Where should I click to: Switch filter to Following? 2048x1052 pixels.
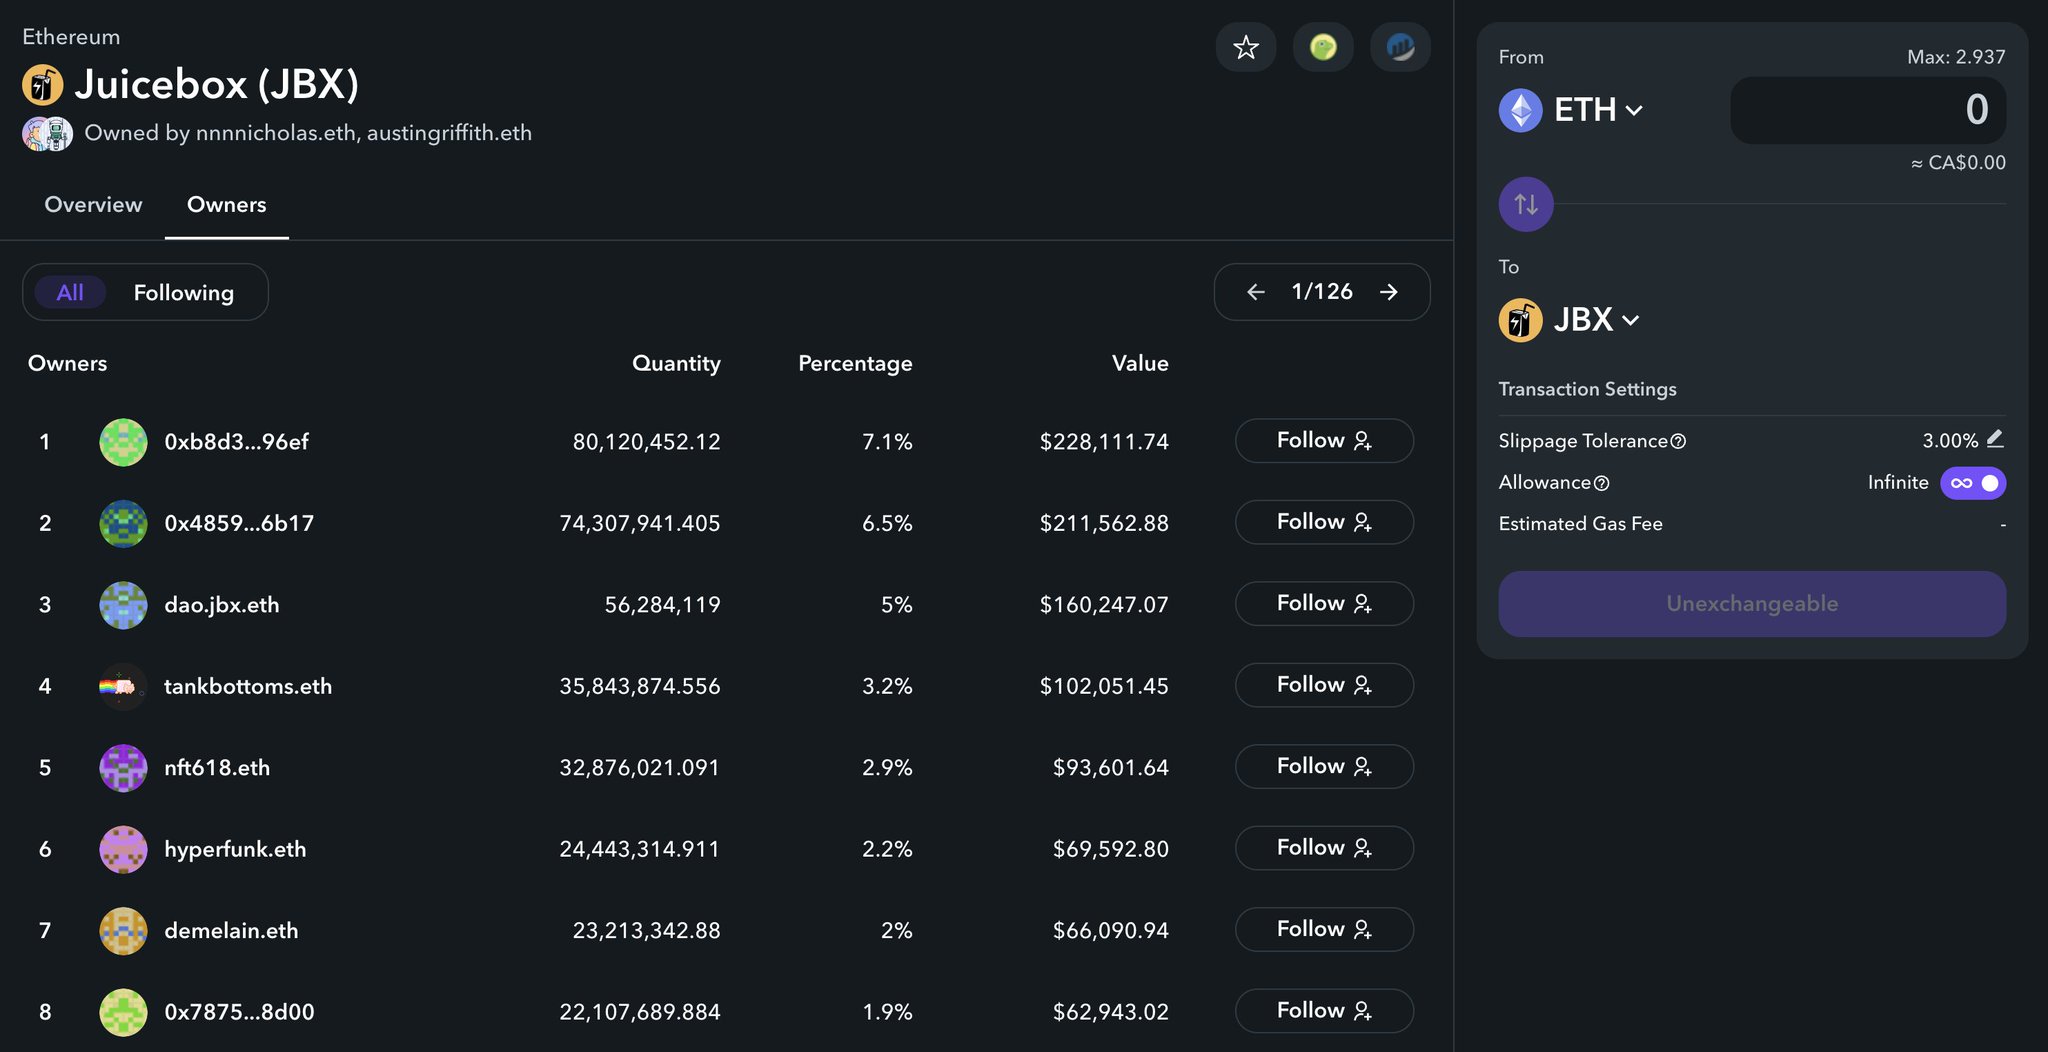click(184, 292)
